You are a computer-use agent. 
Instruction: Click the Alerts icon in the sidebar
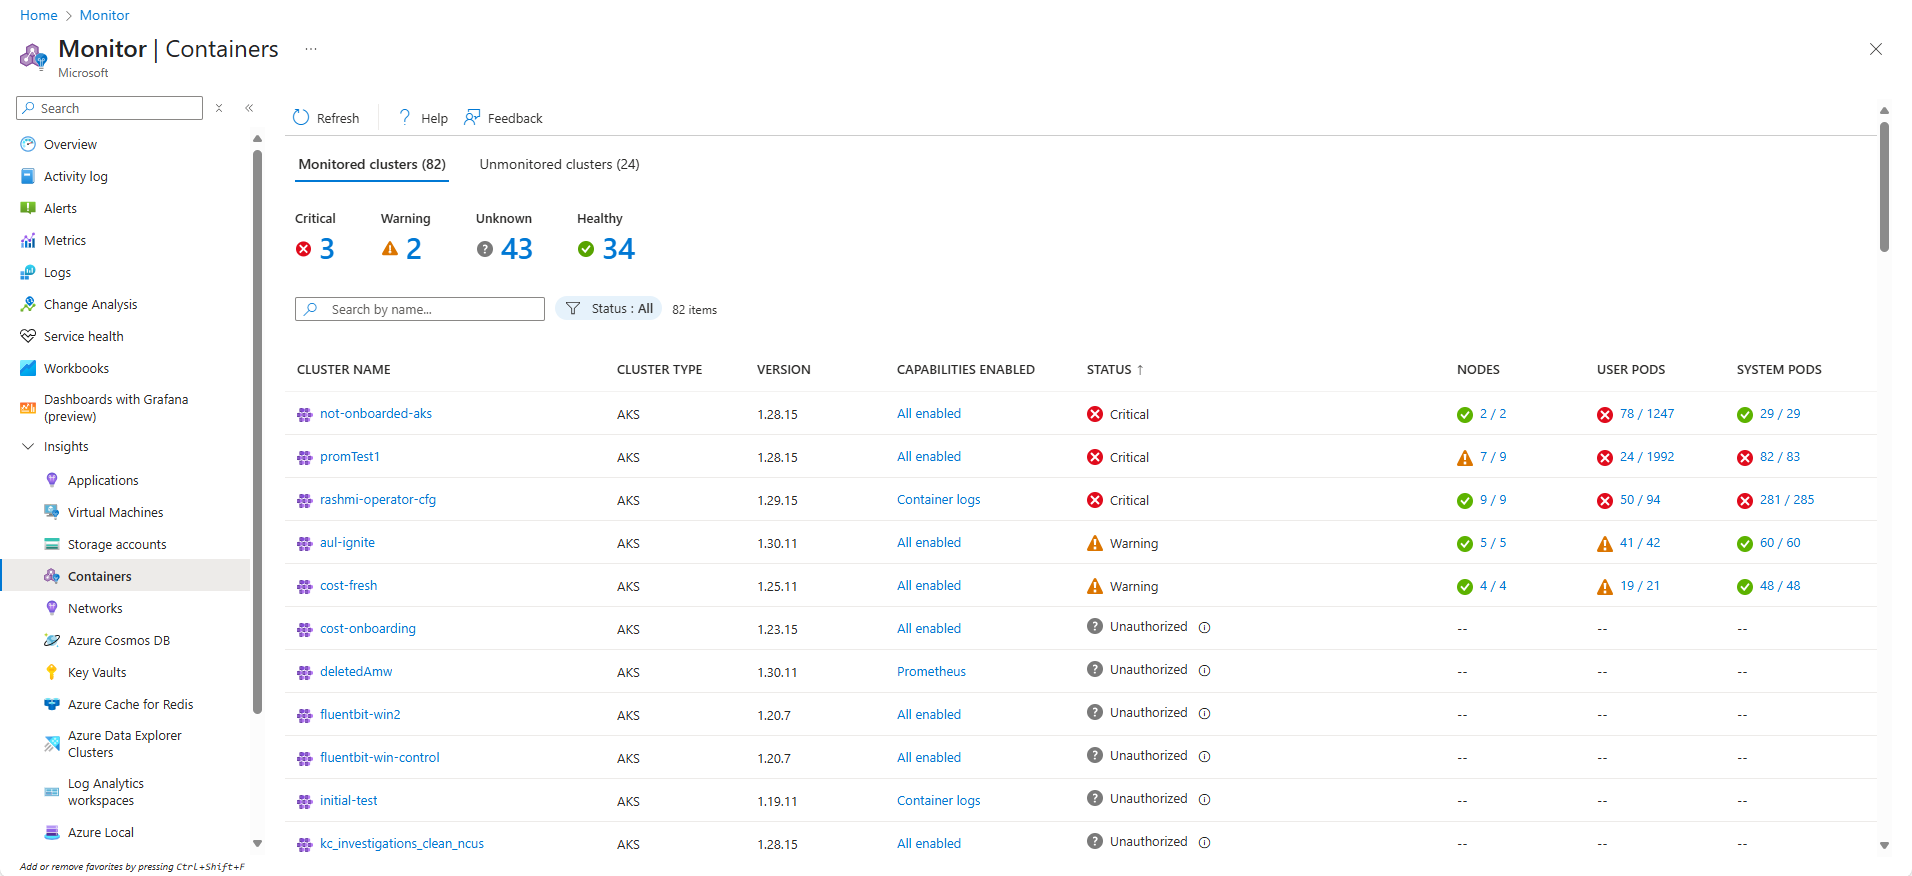coord(28,208)
